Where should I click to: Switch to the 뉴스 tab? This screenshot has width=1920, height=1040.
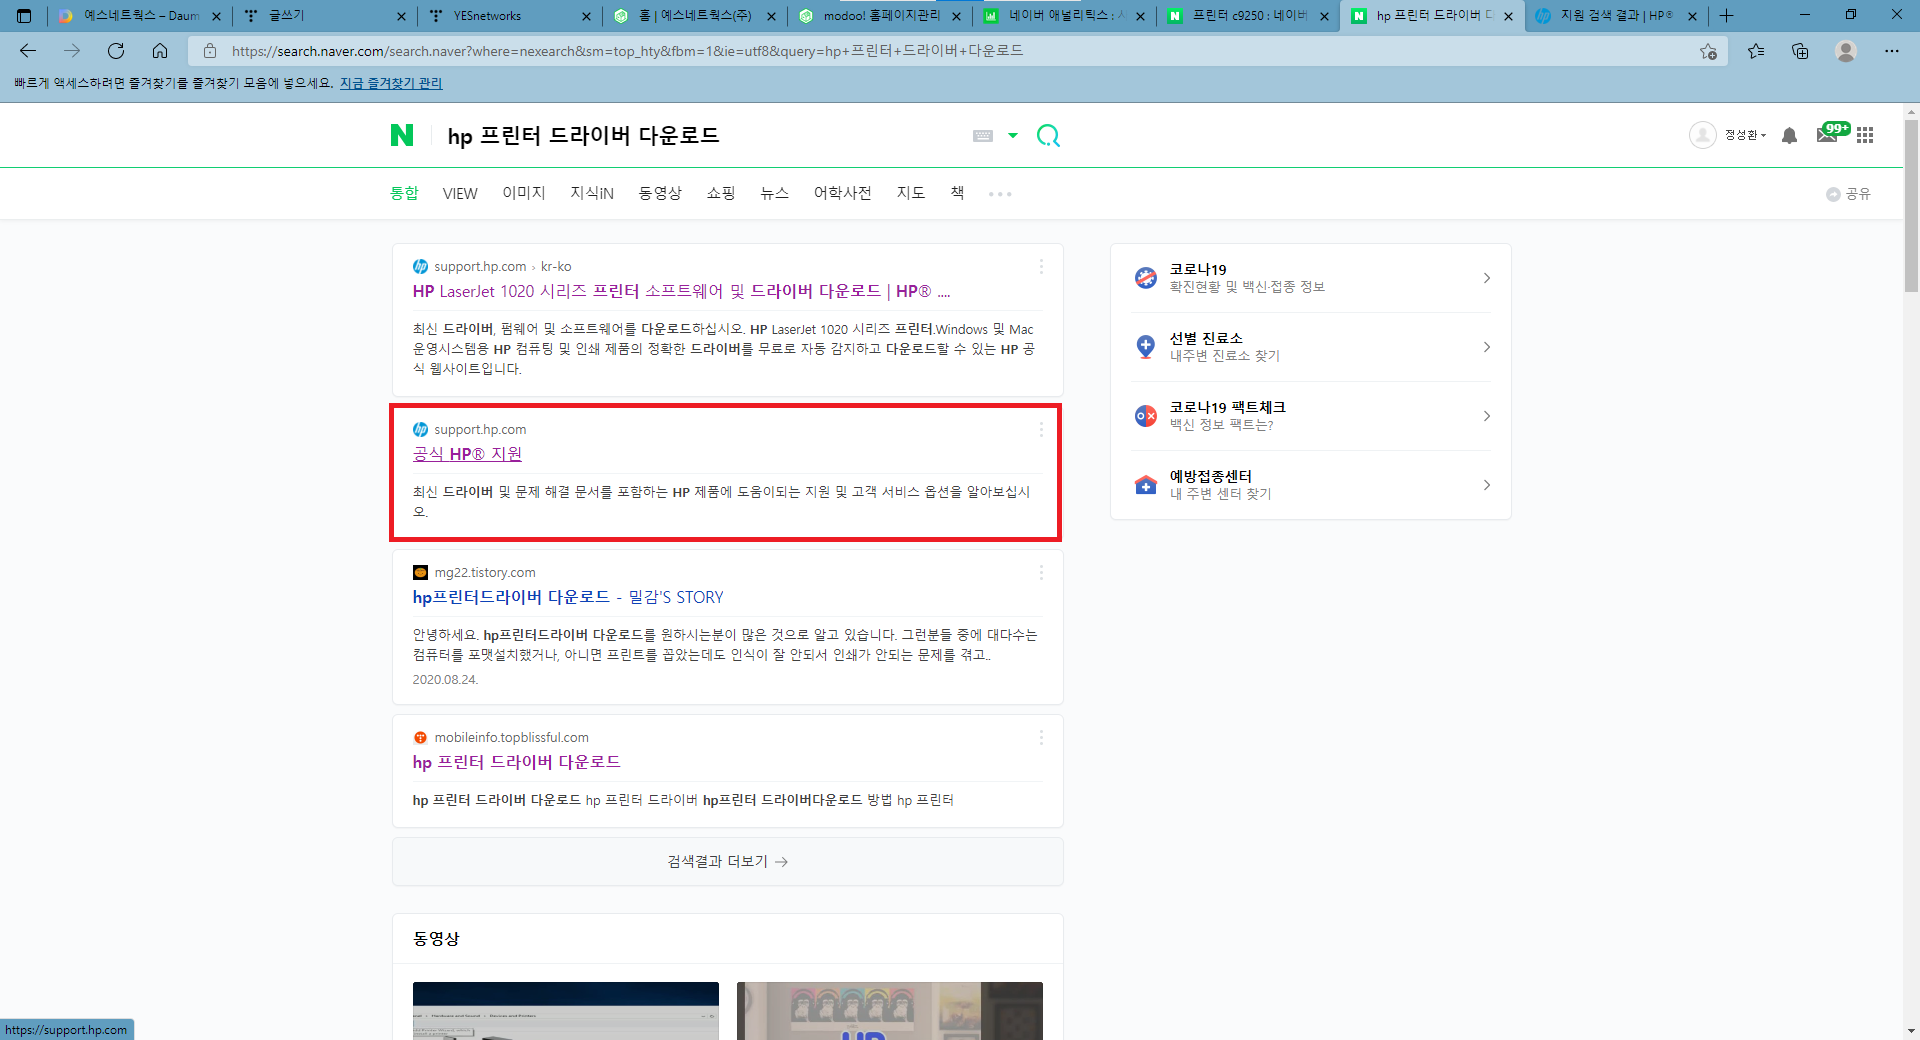pyautogui.click(x=774, y=193)
